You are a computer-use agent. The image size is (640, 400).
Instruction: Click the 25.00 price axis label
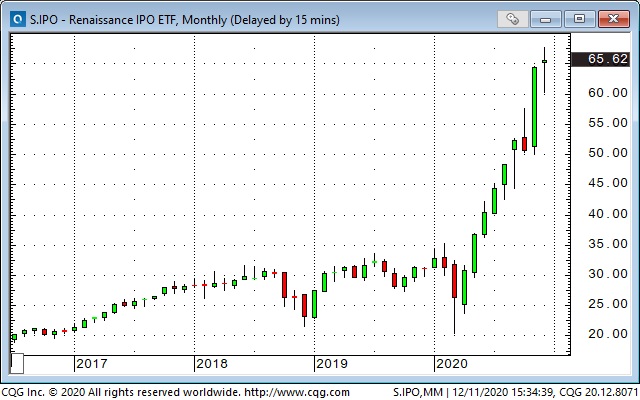pyautogui.click(x=608, y=304)
